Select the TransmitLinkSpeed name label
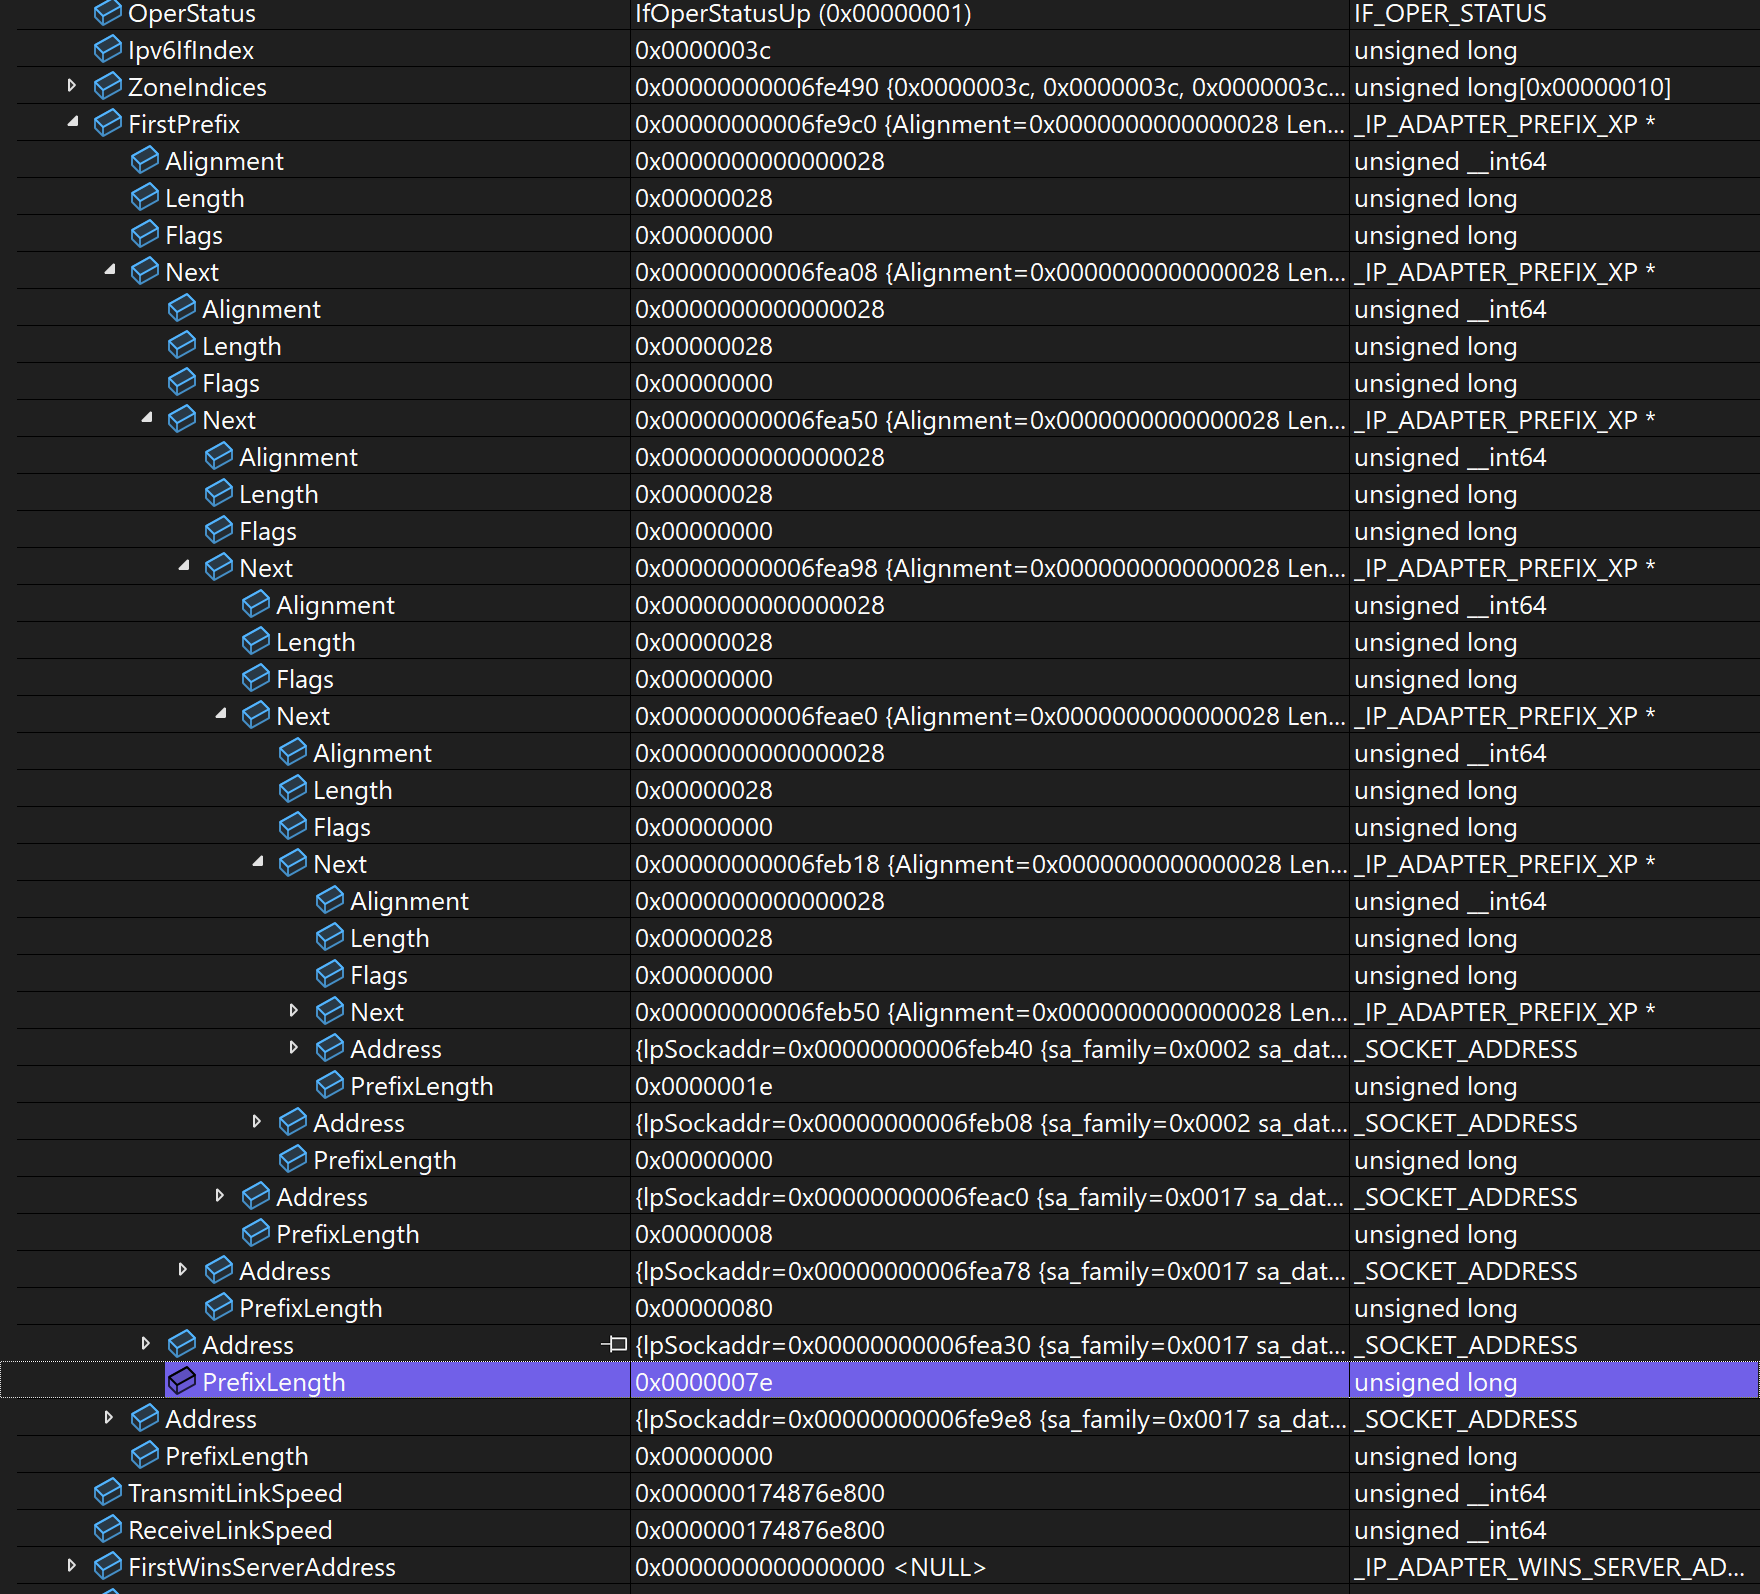Screen dimensions: 1760x1594 point(235,1493)
